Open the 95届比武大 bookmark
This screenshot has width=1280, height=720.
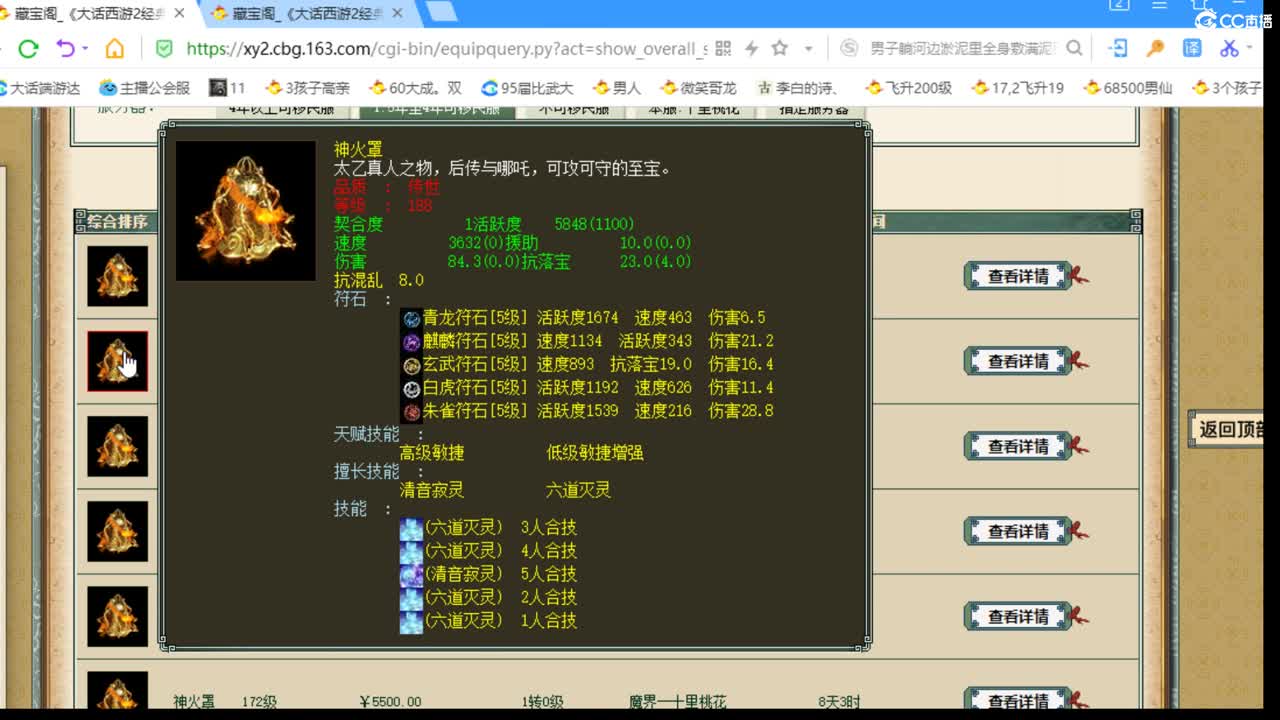[x=527, y=88]
